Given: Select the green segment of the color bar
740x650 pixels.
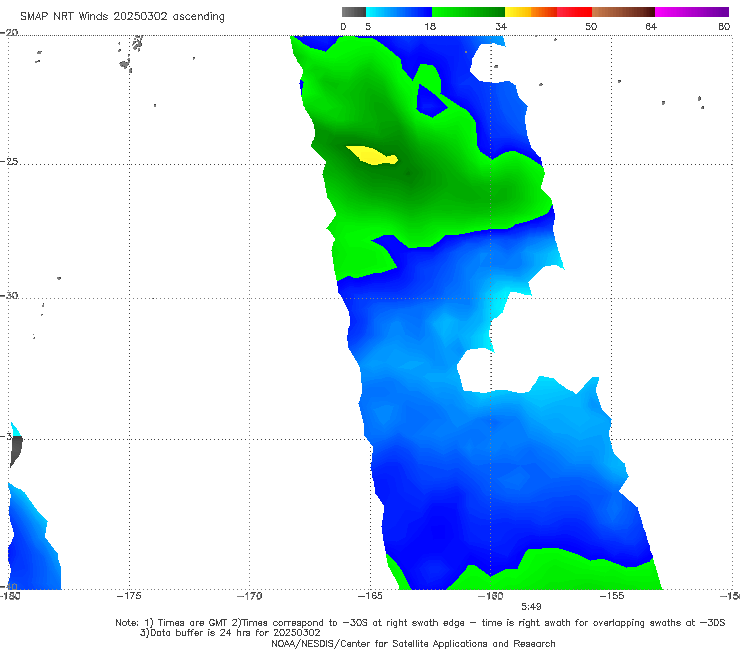Looking at the screenshot, I should pos(468,12).
